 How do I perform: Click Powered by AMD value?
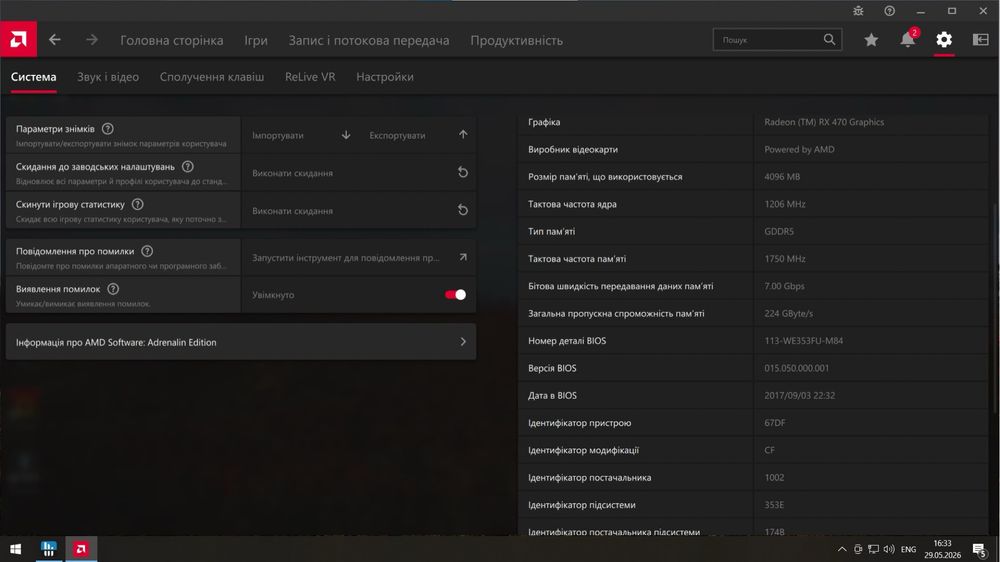(799, 149)
